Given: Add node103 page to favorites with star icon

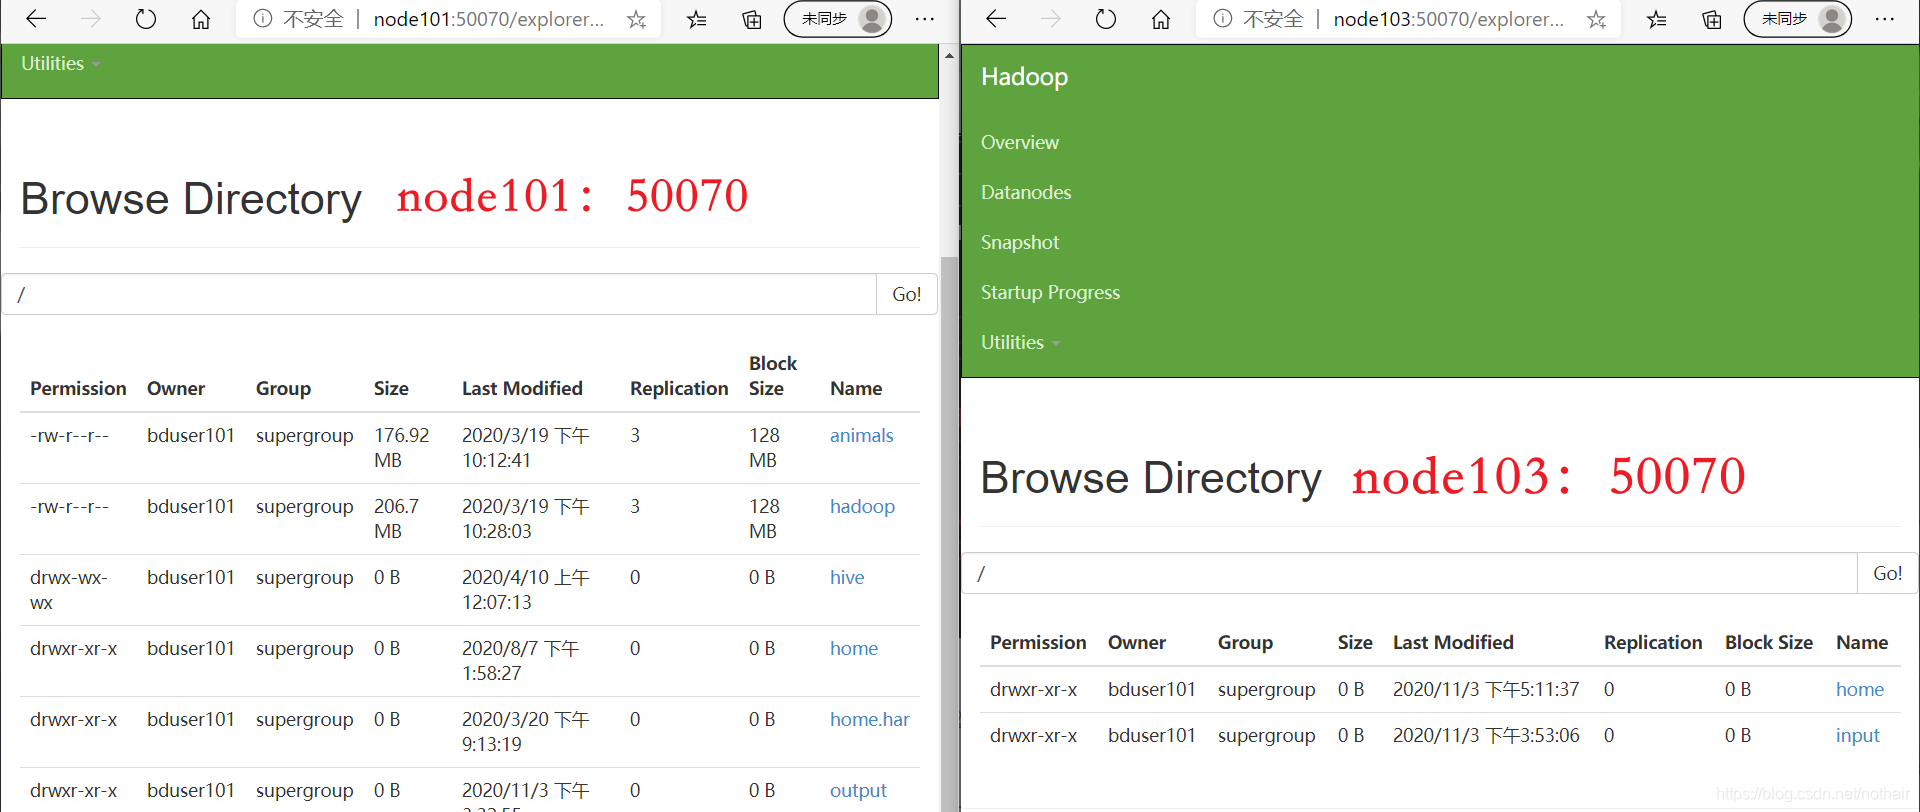Looking at the screenshot, I should [x=1597, y=19].
